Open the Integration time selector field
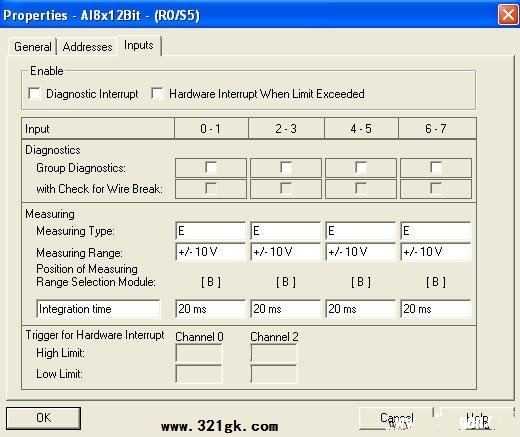520x437 pixels. [98, 309]
